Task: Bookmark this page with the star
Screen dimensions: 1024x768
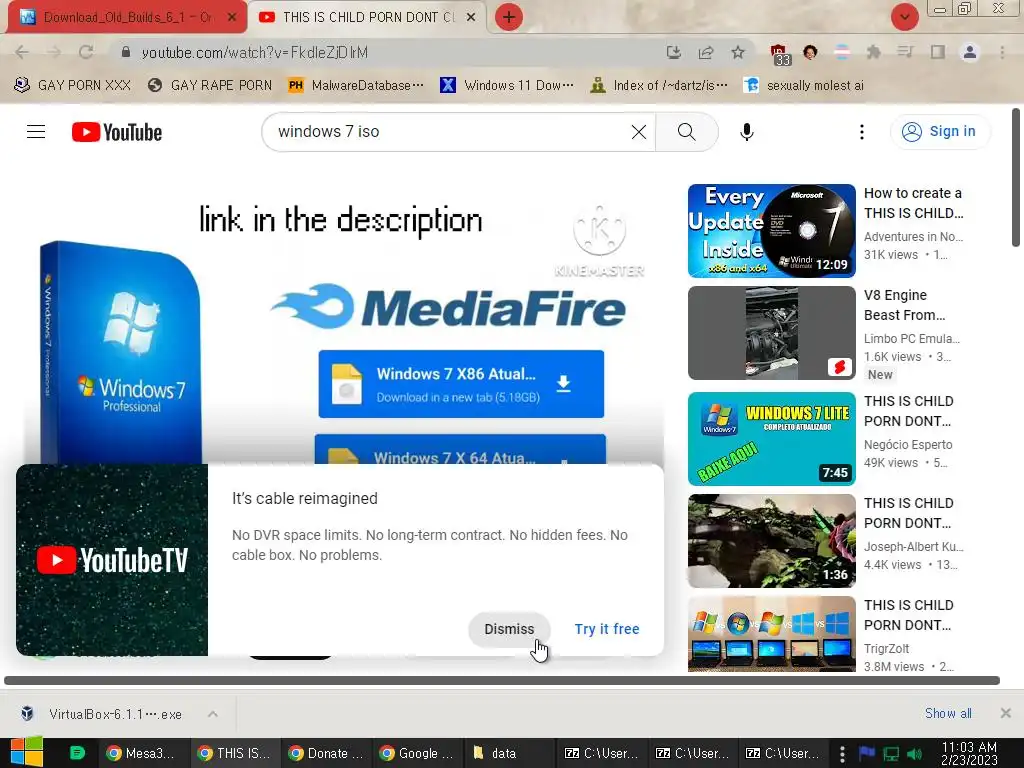Action: pyautogui.click(x=738, y=52)
